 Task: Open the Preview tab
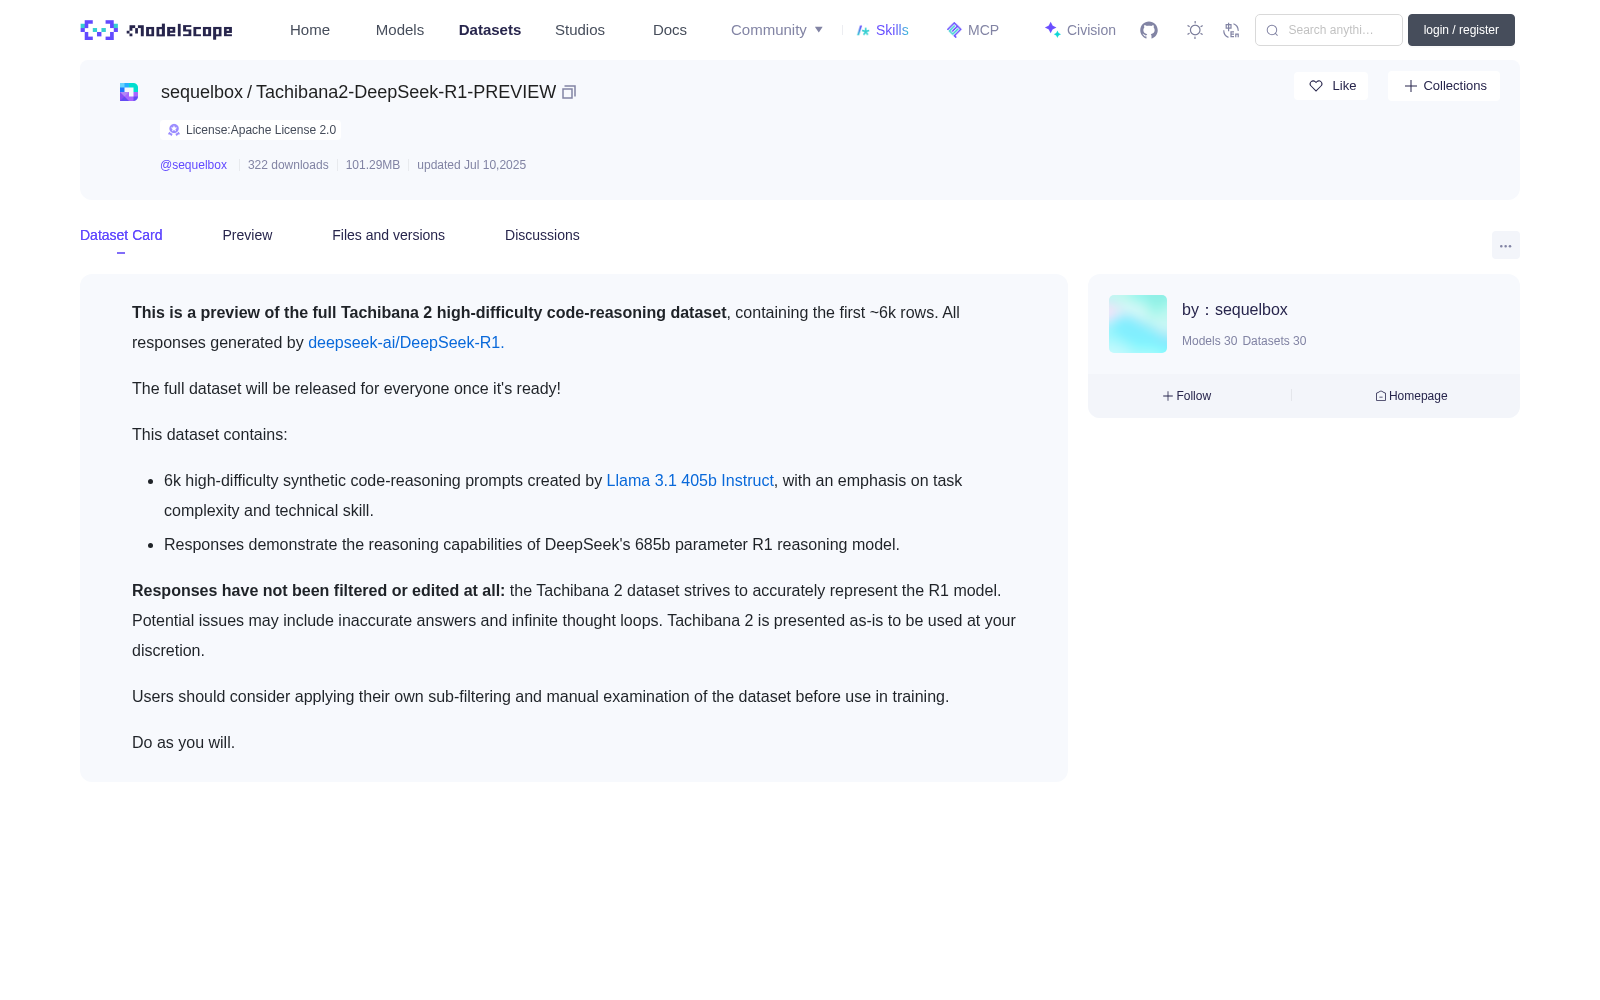click(x=247, y=235)
